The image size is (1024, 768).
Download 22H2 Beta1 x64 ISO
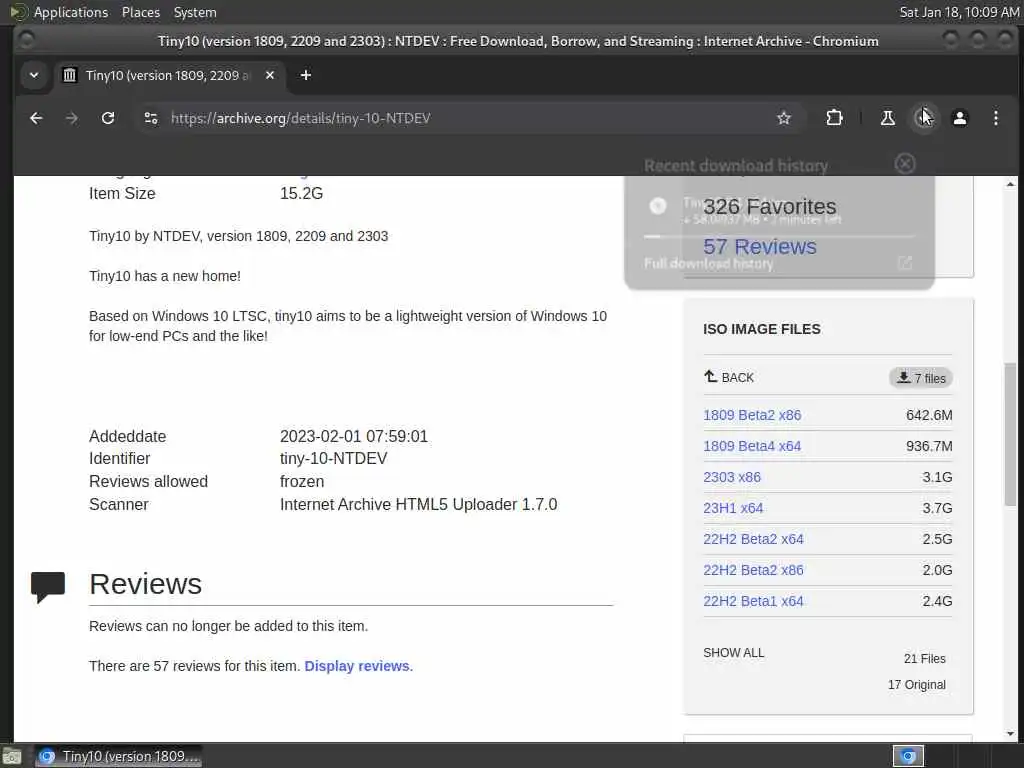tap(753, 601)
